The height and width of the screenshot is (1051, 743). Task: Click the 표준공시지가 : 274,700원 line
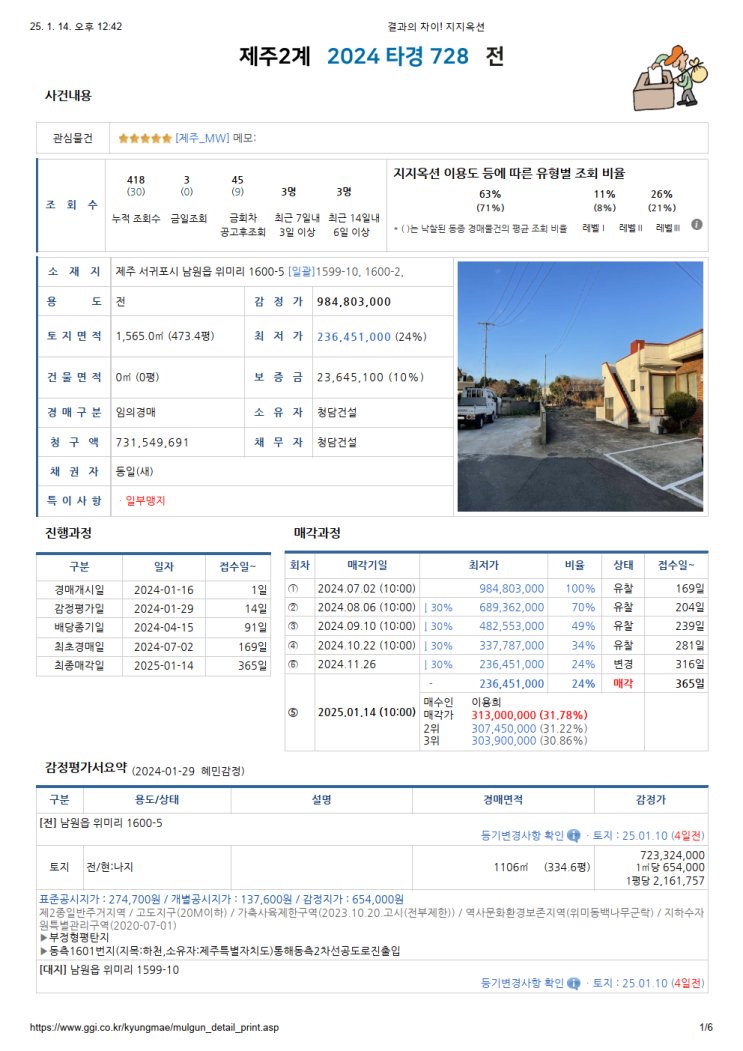point(221,899)
